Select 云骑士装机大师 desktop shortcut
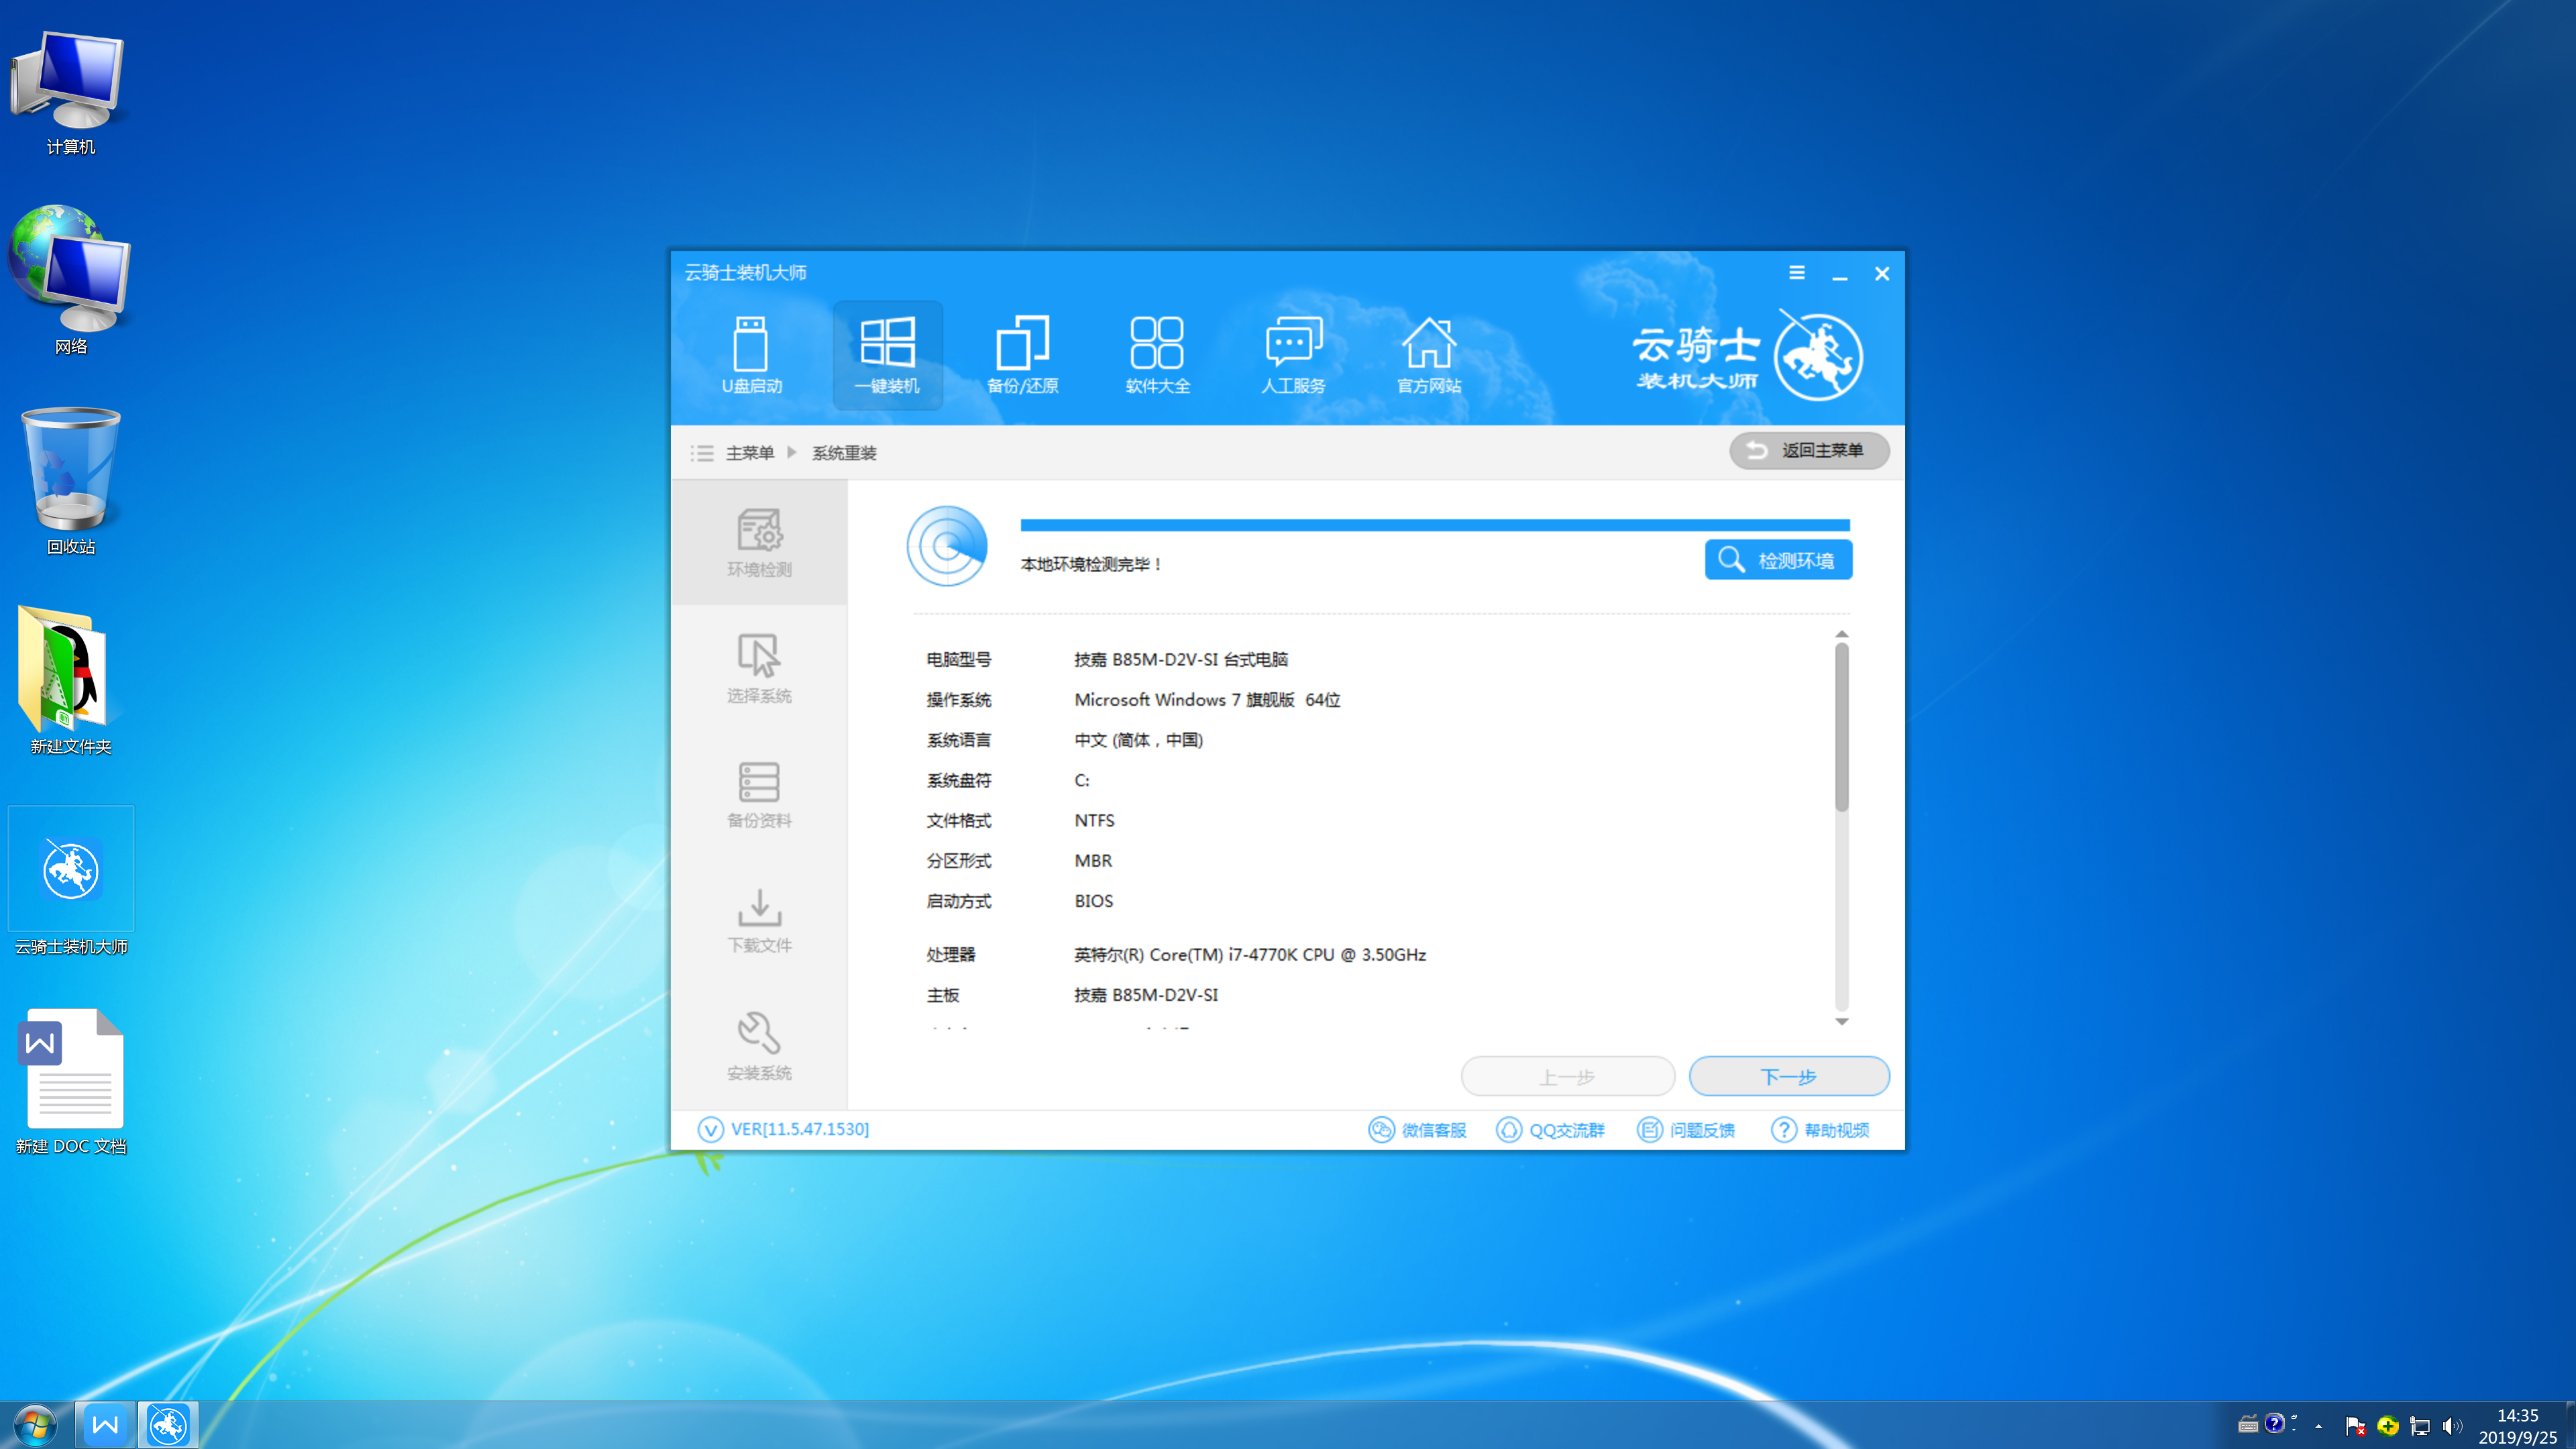 point(70,882)
